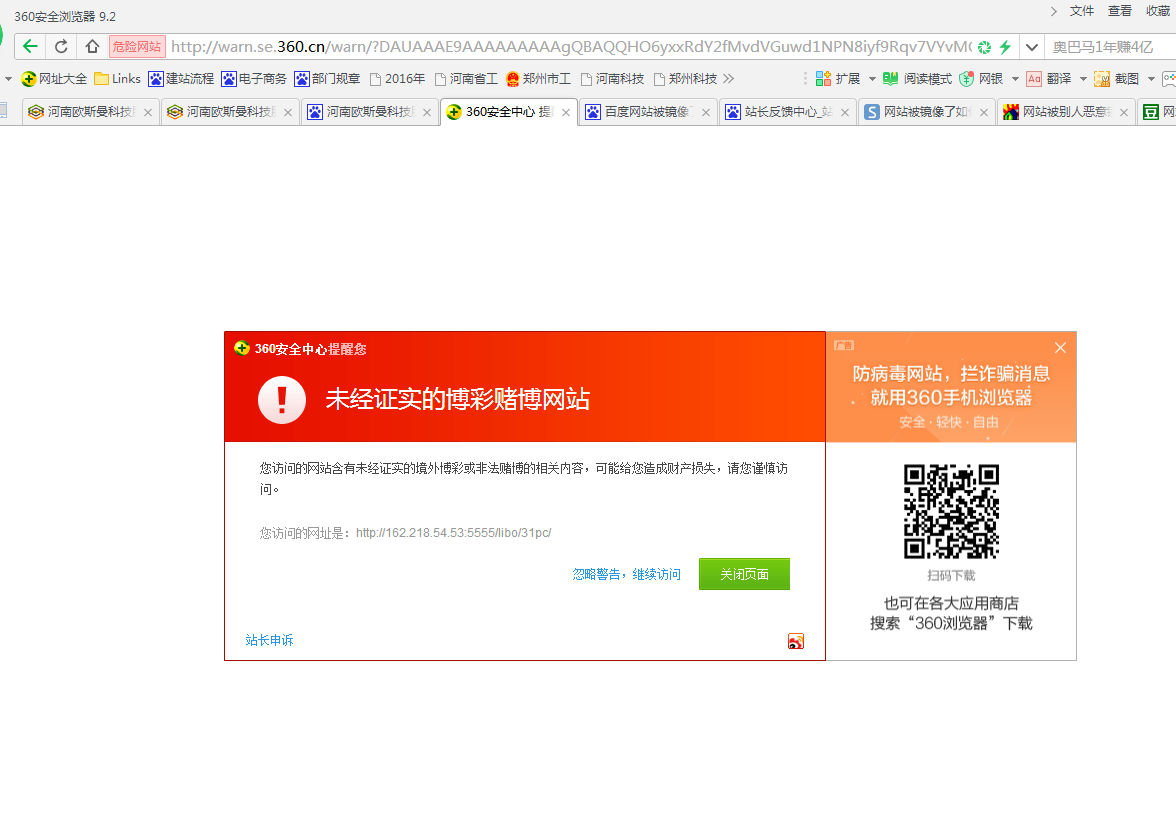Close the 百度网站被镜像 tab
1176x831 pixels.
tap(706, 112)
